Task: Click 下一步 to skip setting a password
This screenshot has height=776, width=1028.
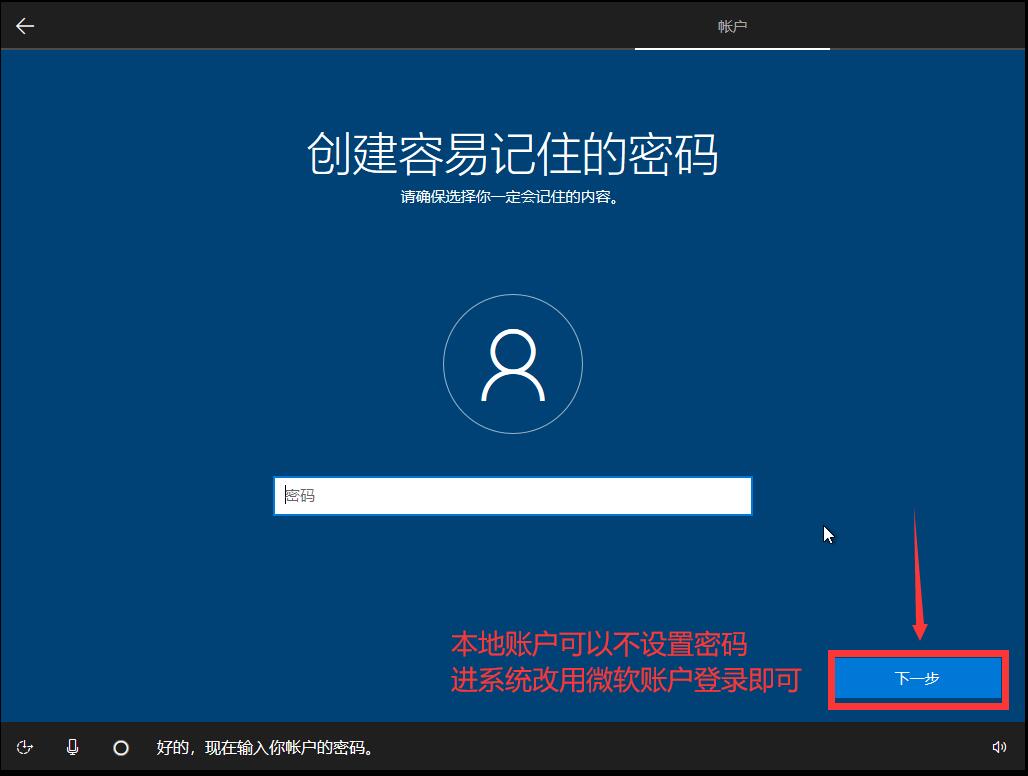Action: pyautogui.click(x=916, y=678)
